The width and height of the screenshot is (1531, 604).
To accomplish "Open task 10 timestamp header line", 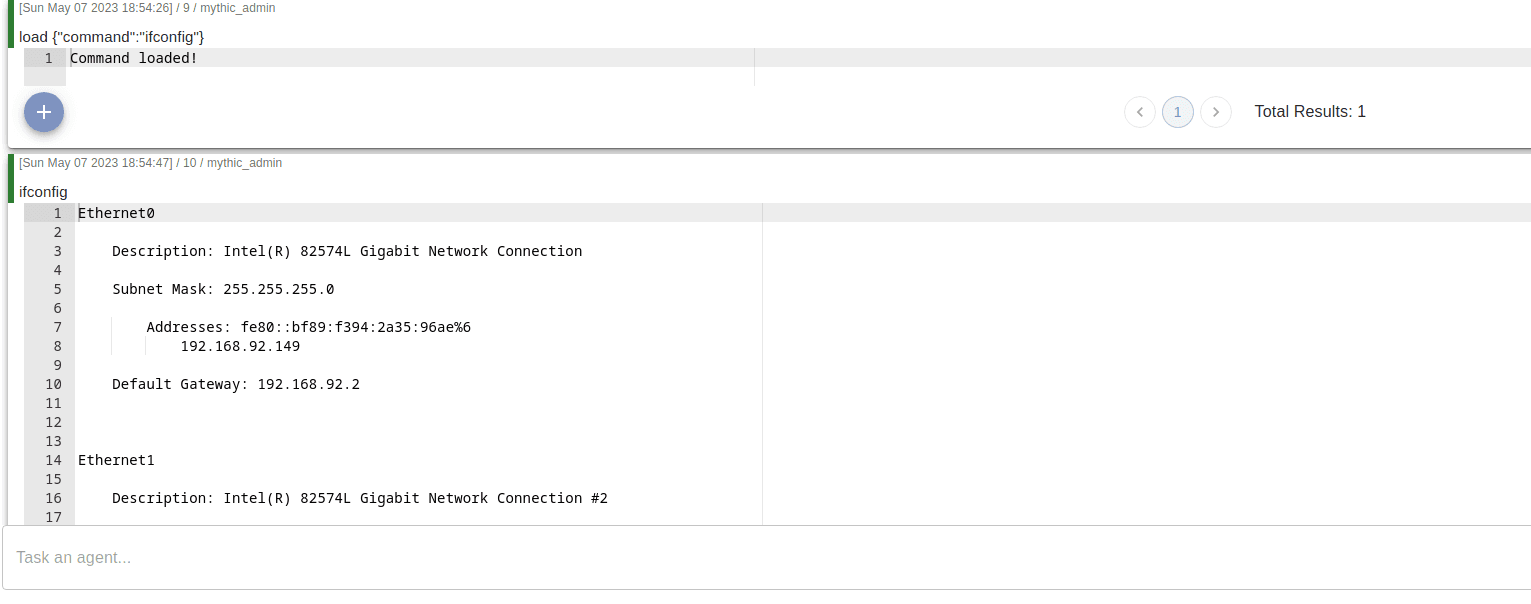I will click(x=150, y=162).
